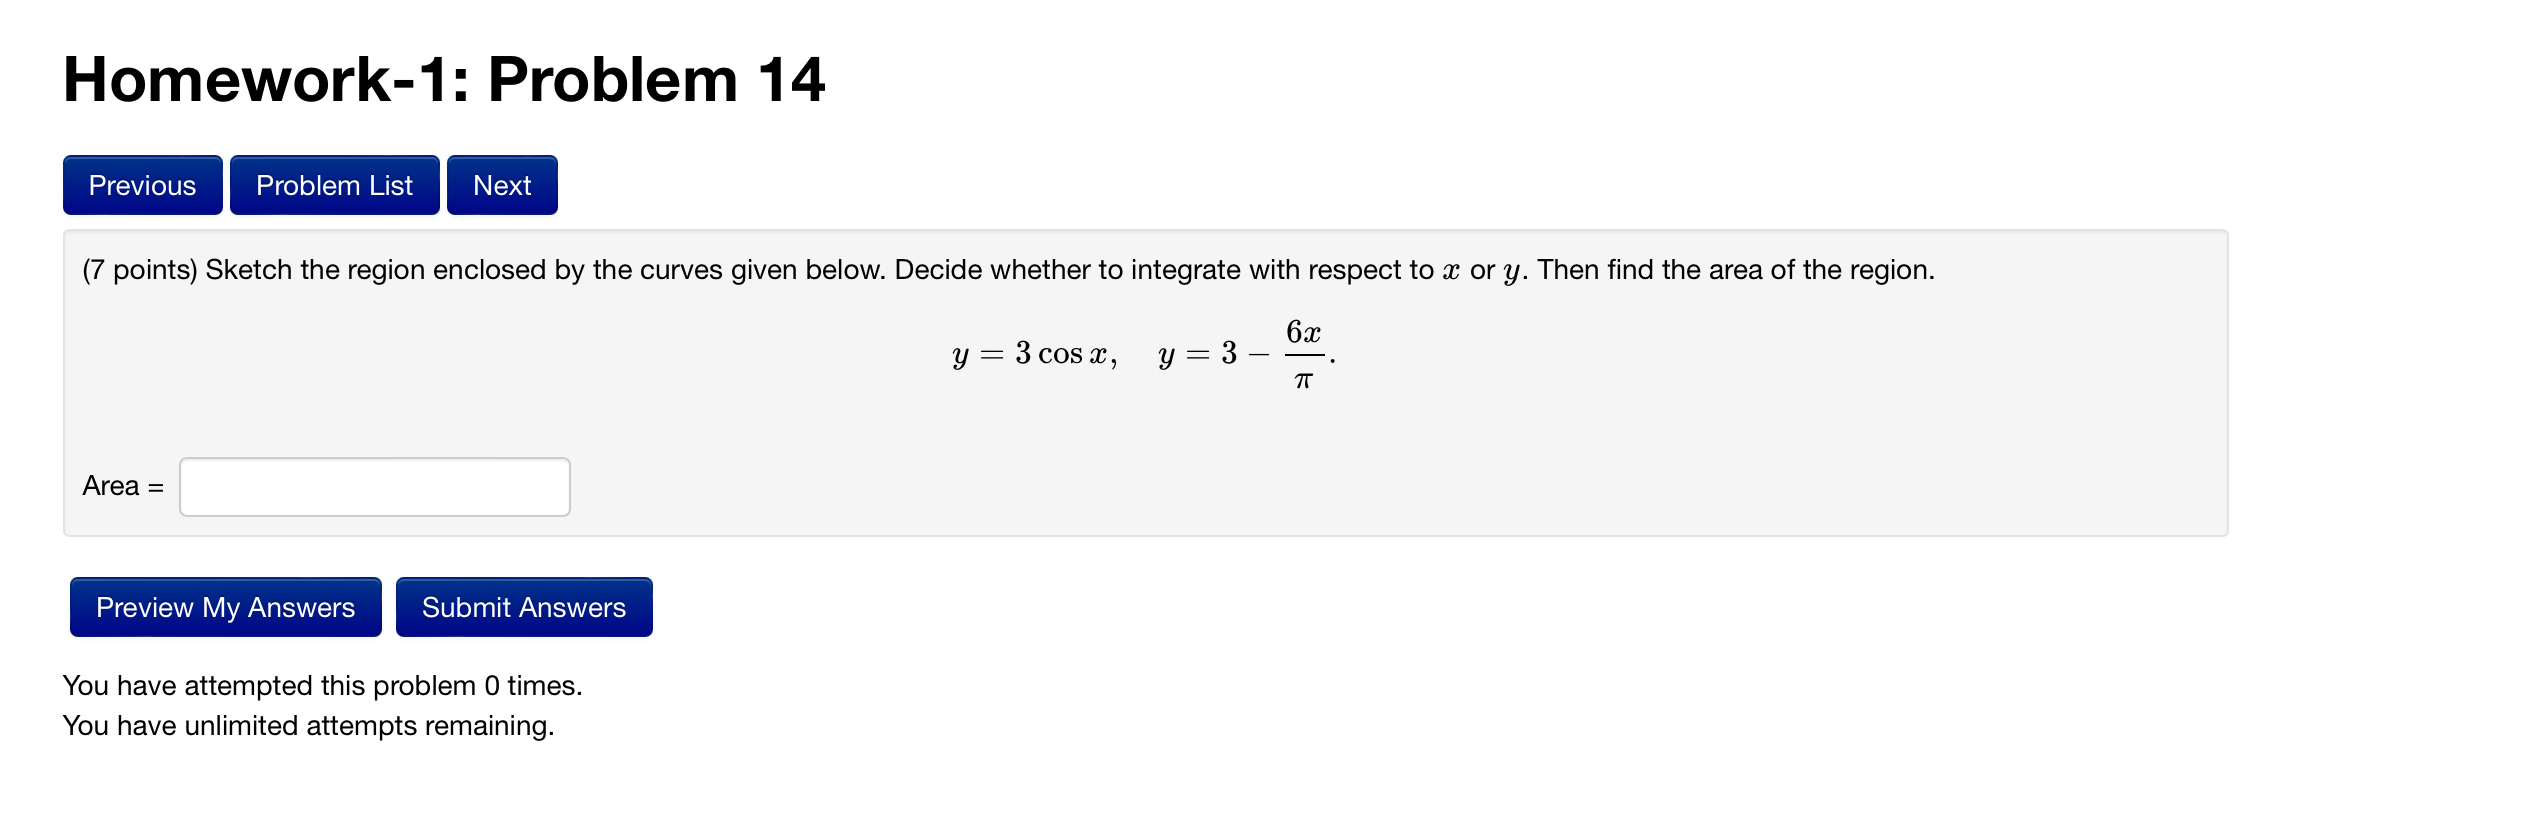Viewport: 2536px width, 831px height.
Task: Open the Problem List page
Action: [x=334, y=185]
